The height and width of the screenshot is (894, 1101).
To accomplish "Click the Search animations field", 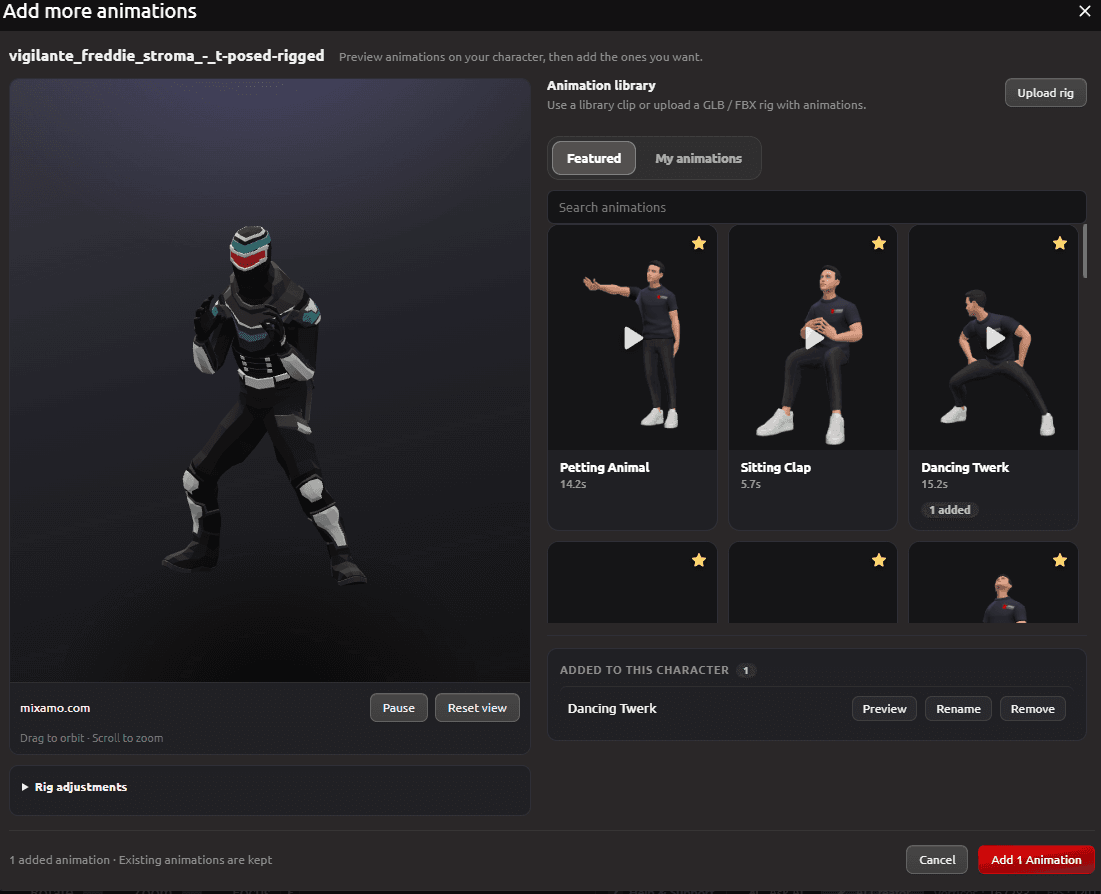I will tap(816, 207).
